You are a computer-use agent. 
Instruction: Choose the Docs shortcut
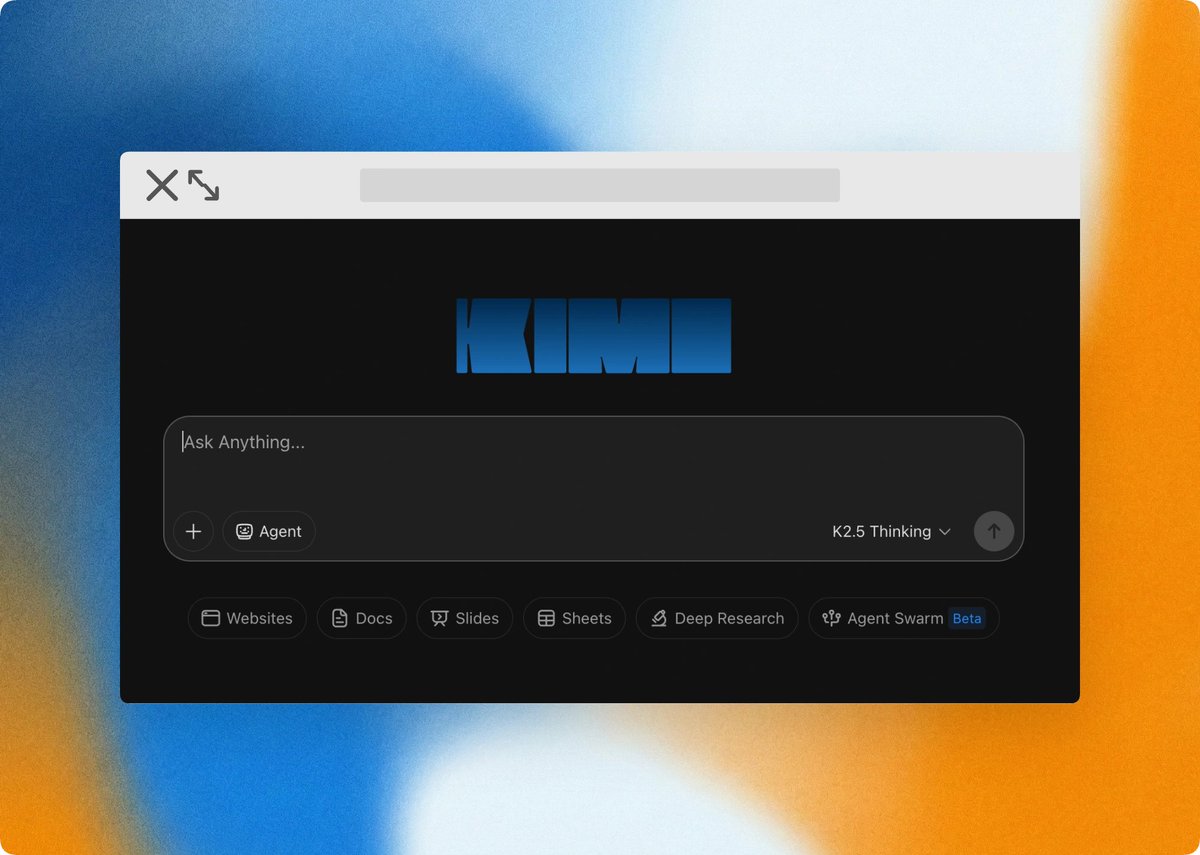tap(362, 618)
